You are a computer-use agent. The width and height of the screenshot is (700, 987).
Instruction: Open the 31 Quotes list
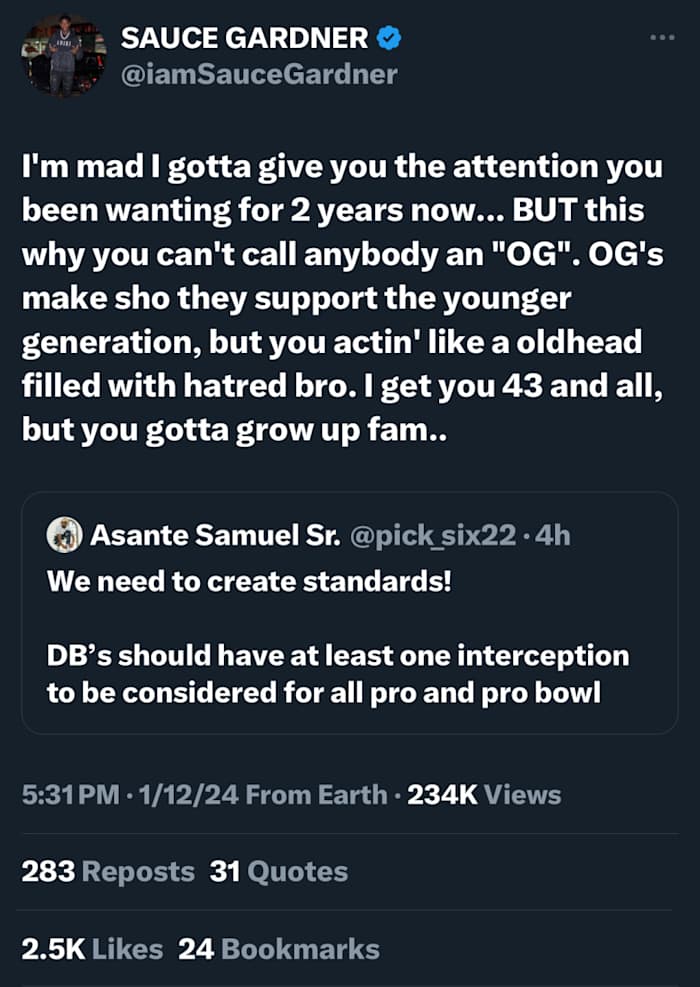[279, 872]
